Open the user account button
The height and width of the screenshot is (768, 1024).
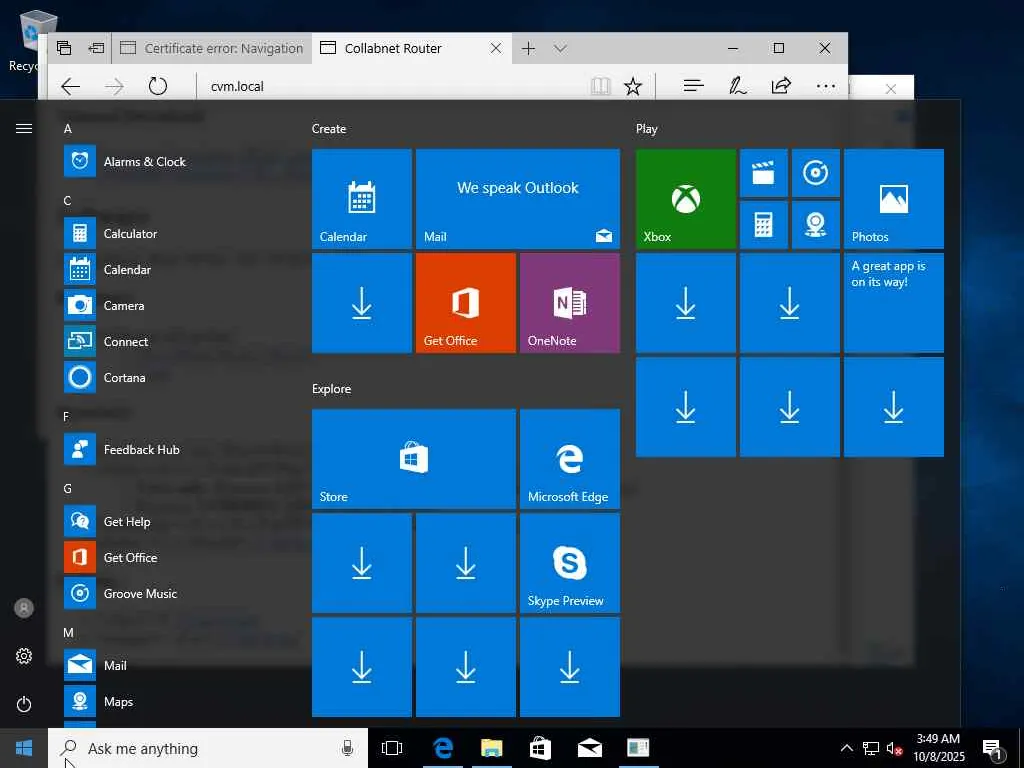(24, 608)
